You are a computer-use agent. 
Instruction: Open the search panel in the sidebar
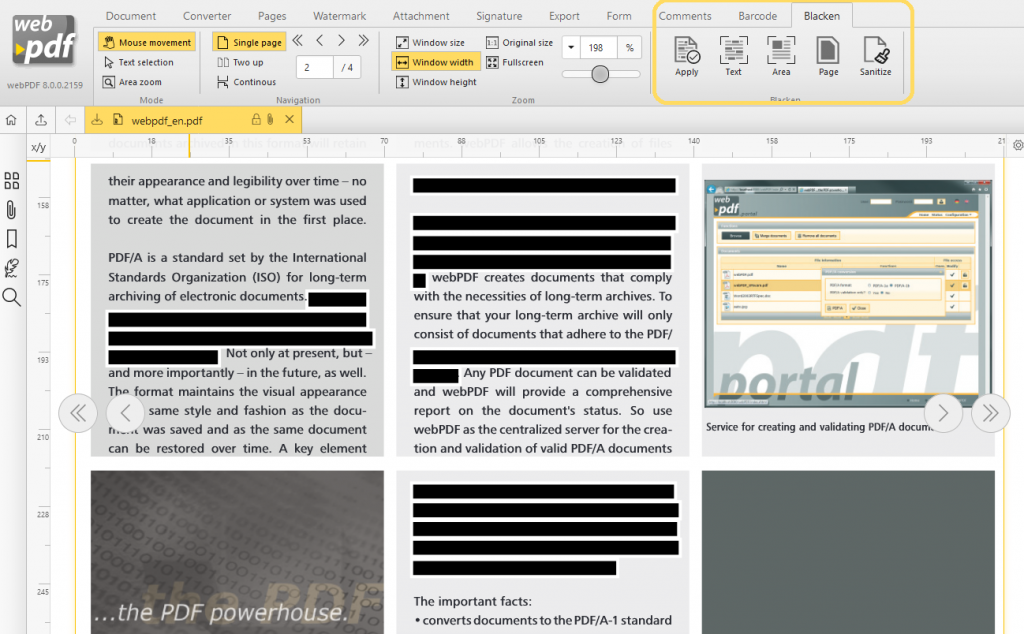(x=12, y=297)
